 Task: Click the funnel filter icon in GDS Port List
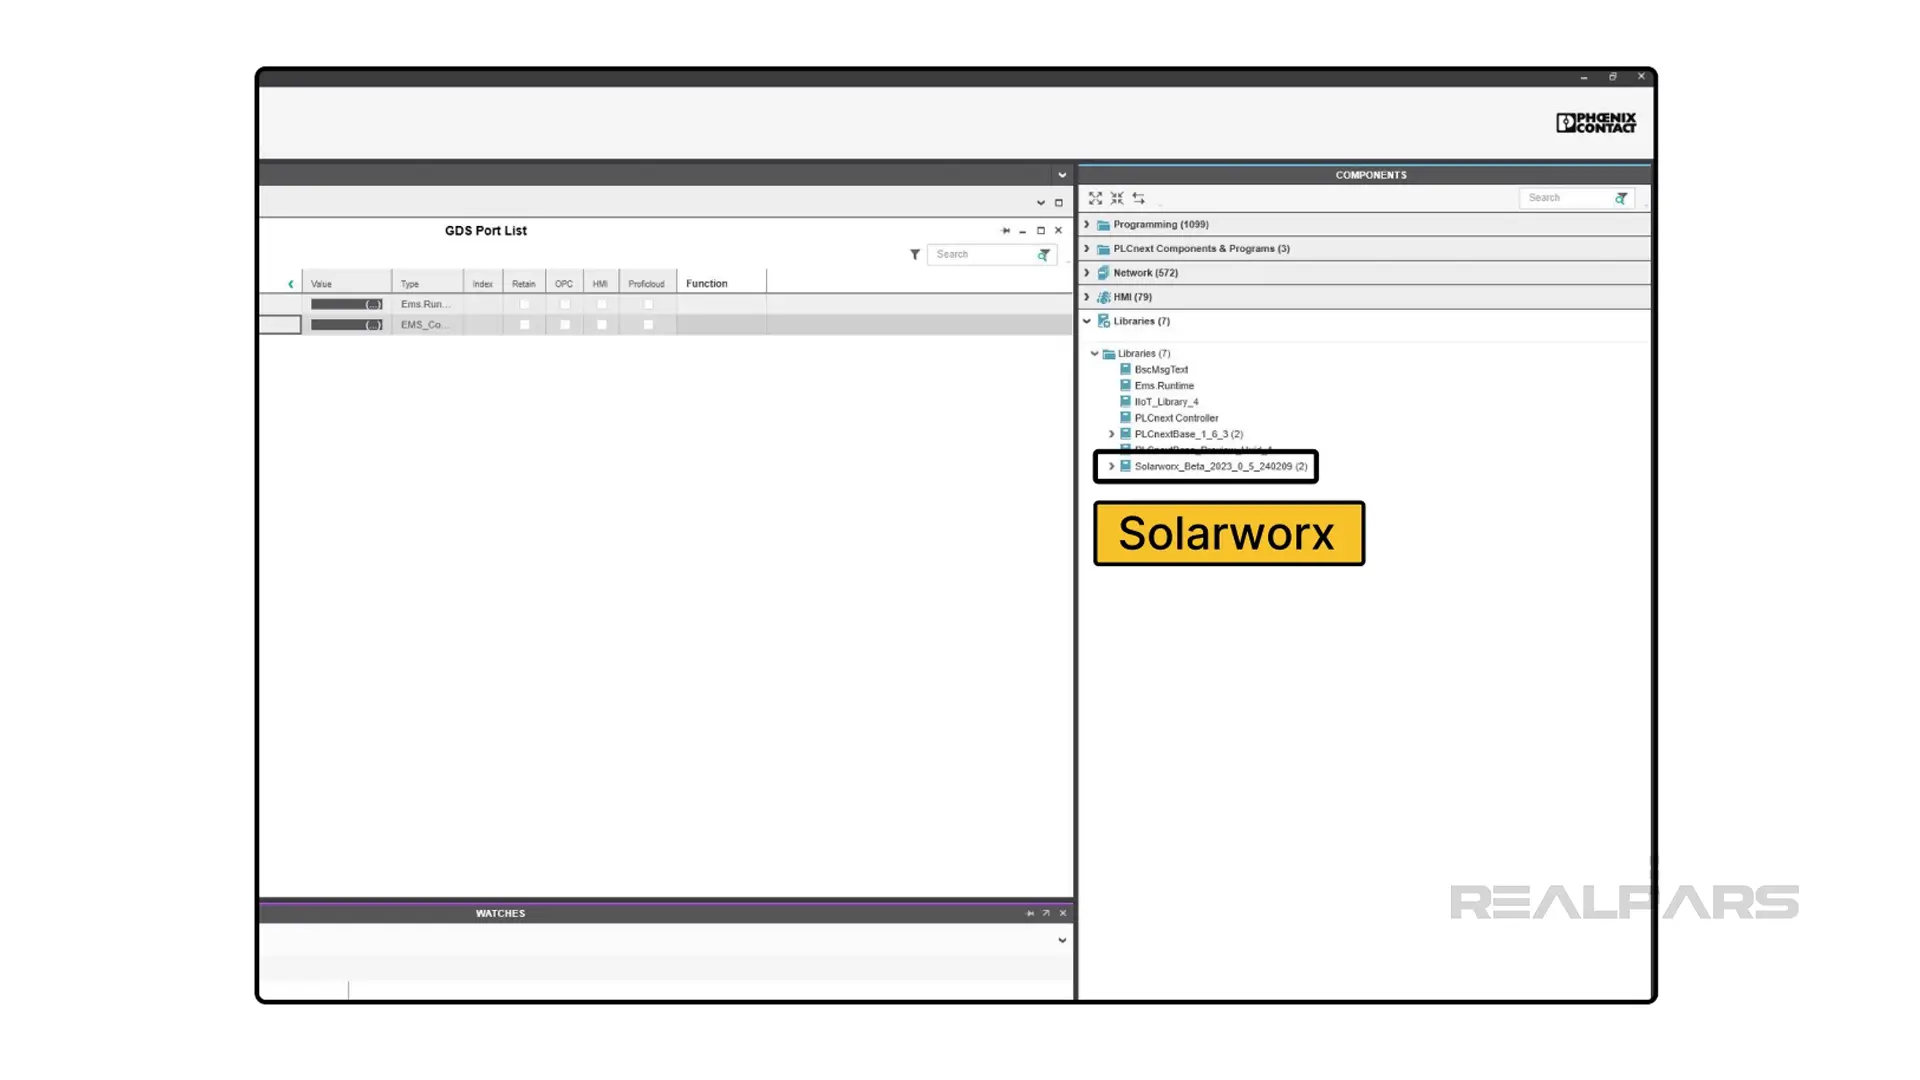[914, 255]
